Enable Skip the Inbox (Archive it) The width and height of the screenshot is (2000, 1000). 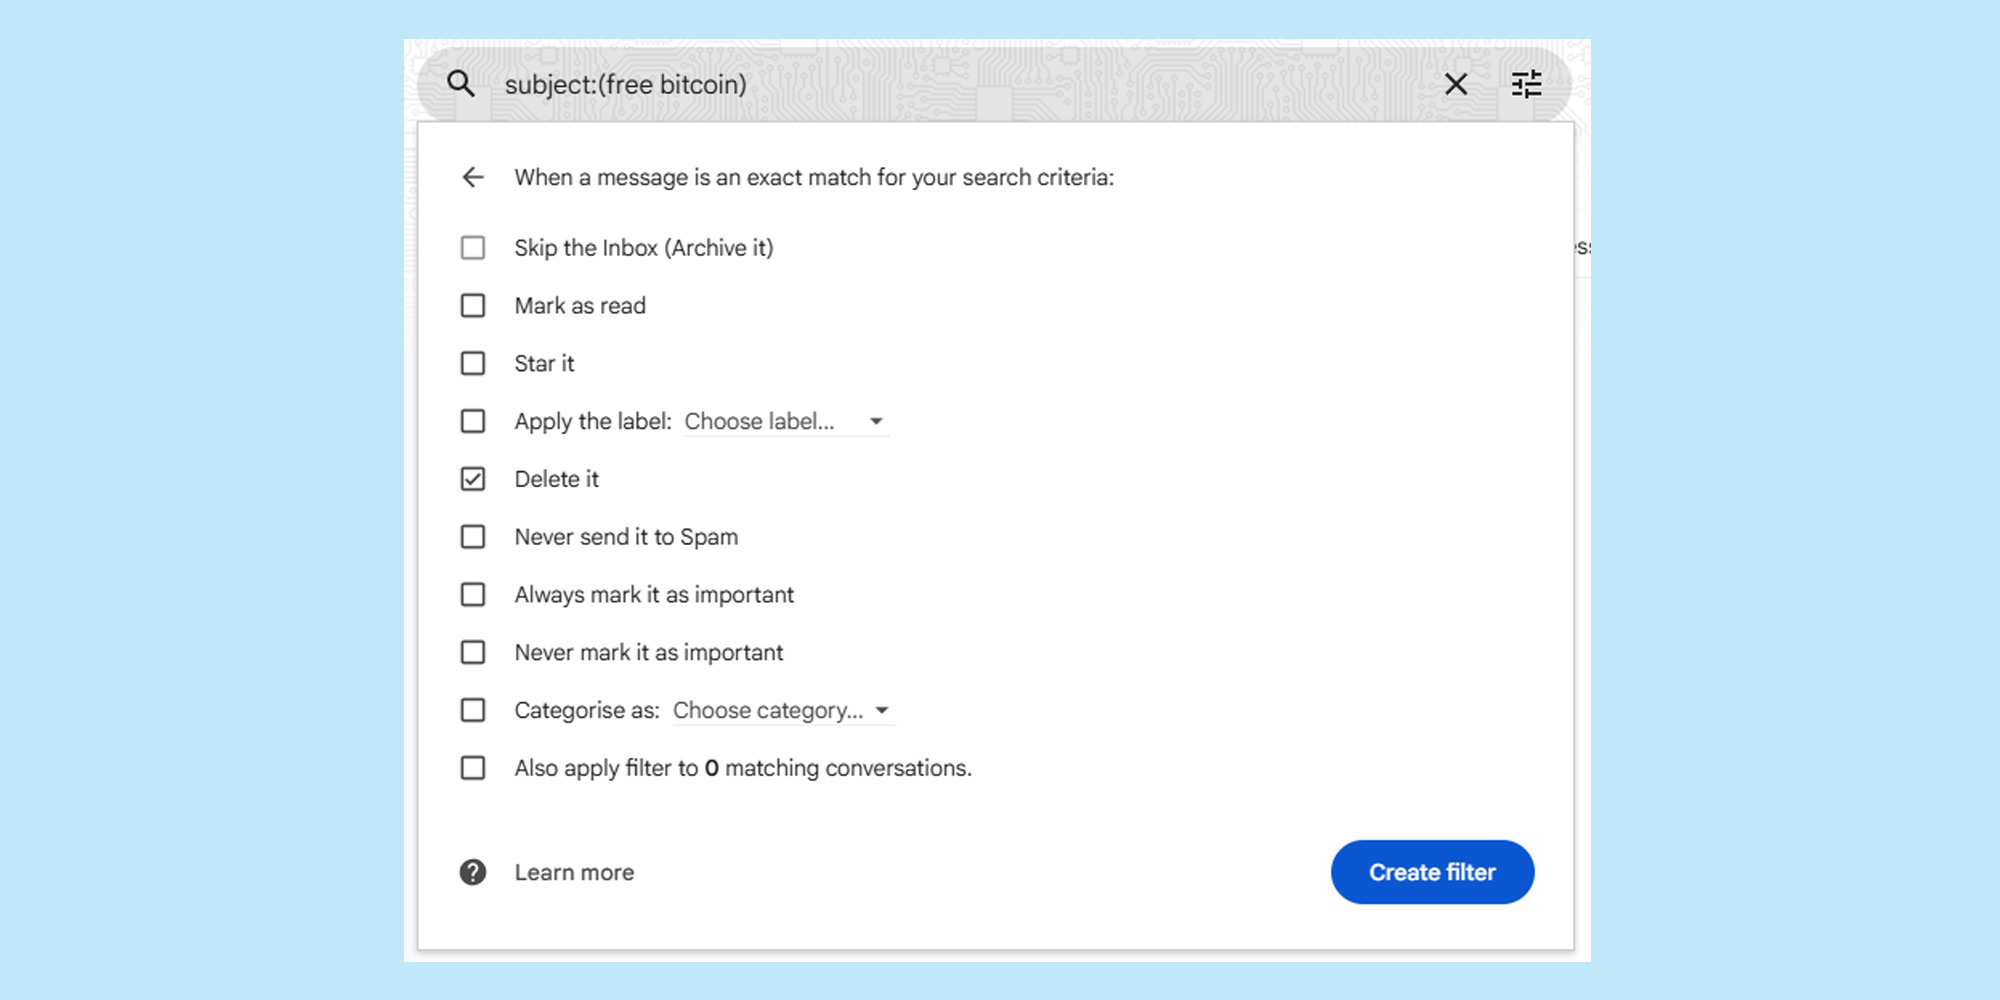pos(472,247)
